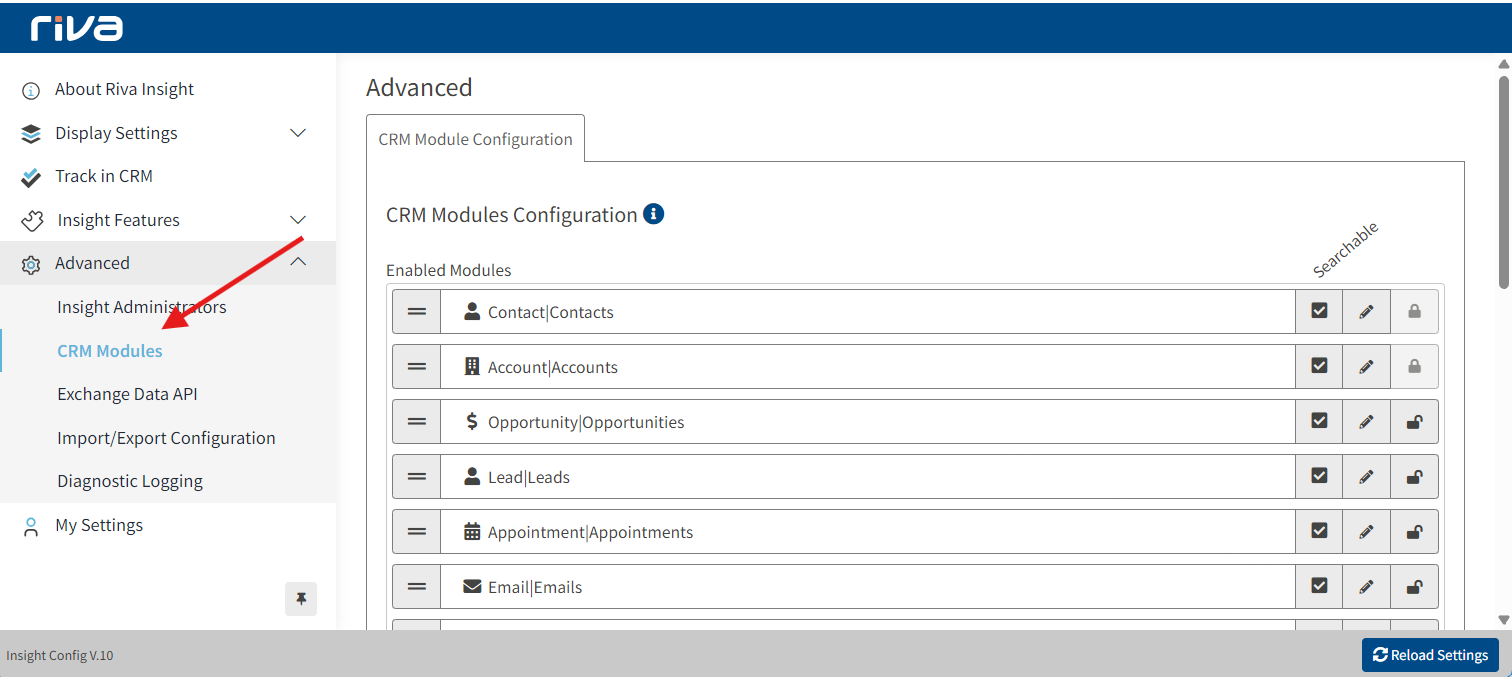Click the Account|Accounts module name
Image resolution: width=1512 pixels, height=677 pixels.
(x=553, y=367)
